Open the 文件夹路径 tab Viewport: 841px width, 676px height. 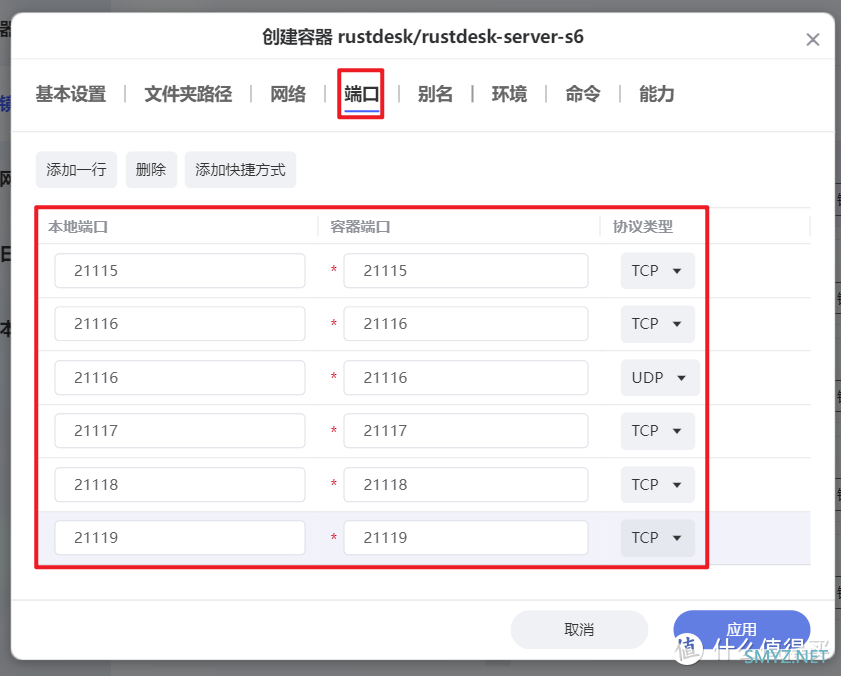(188, 94)
